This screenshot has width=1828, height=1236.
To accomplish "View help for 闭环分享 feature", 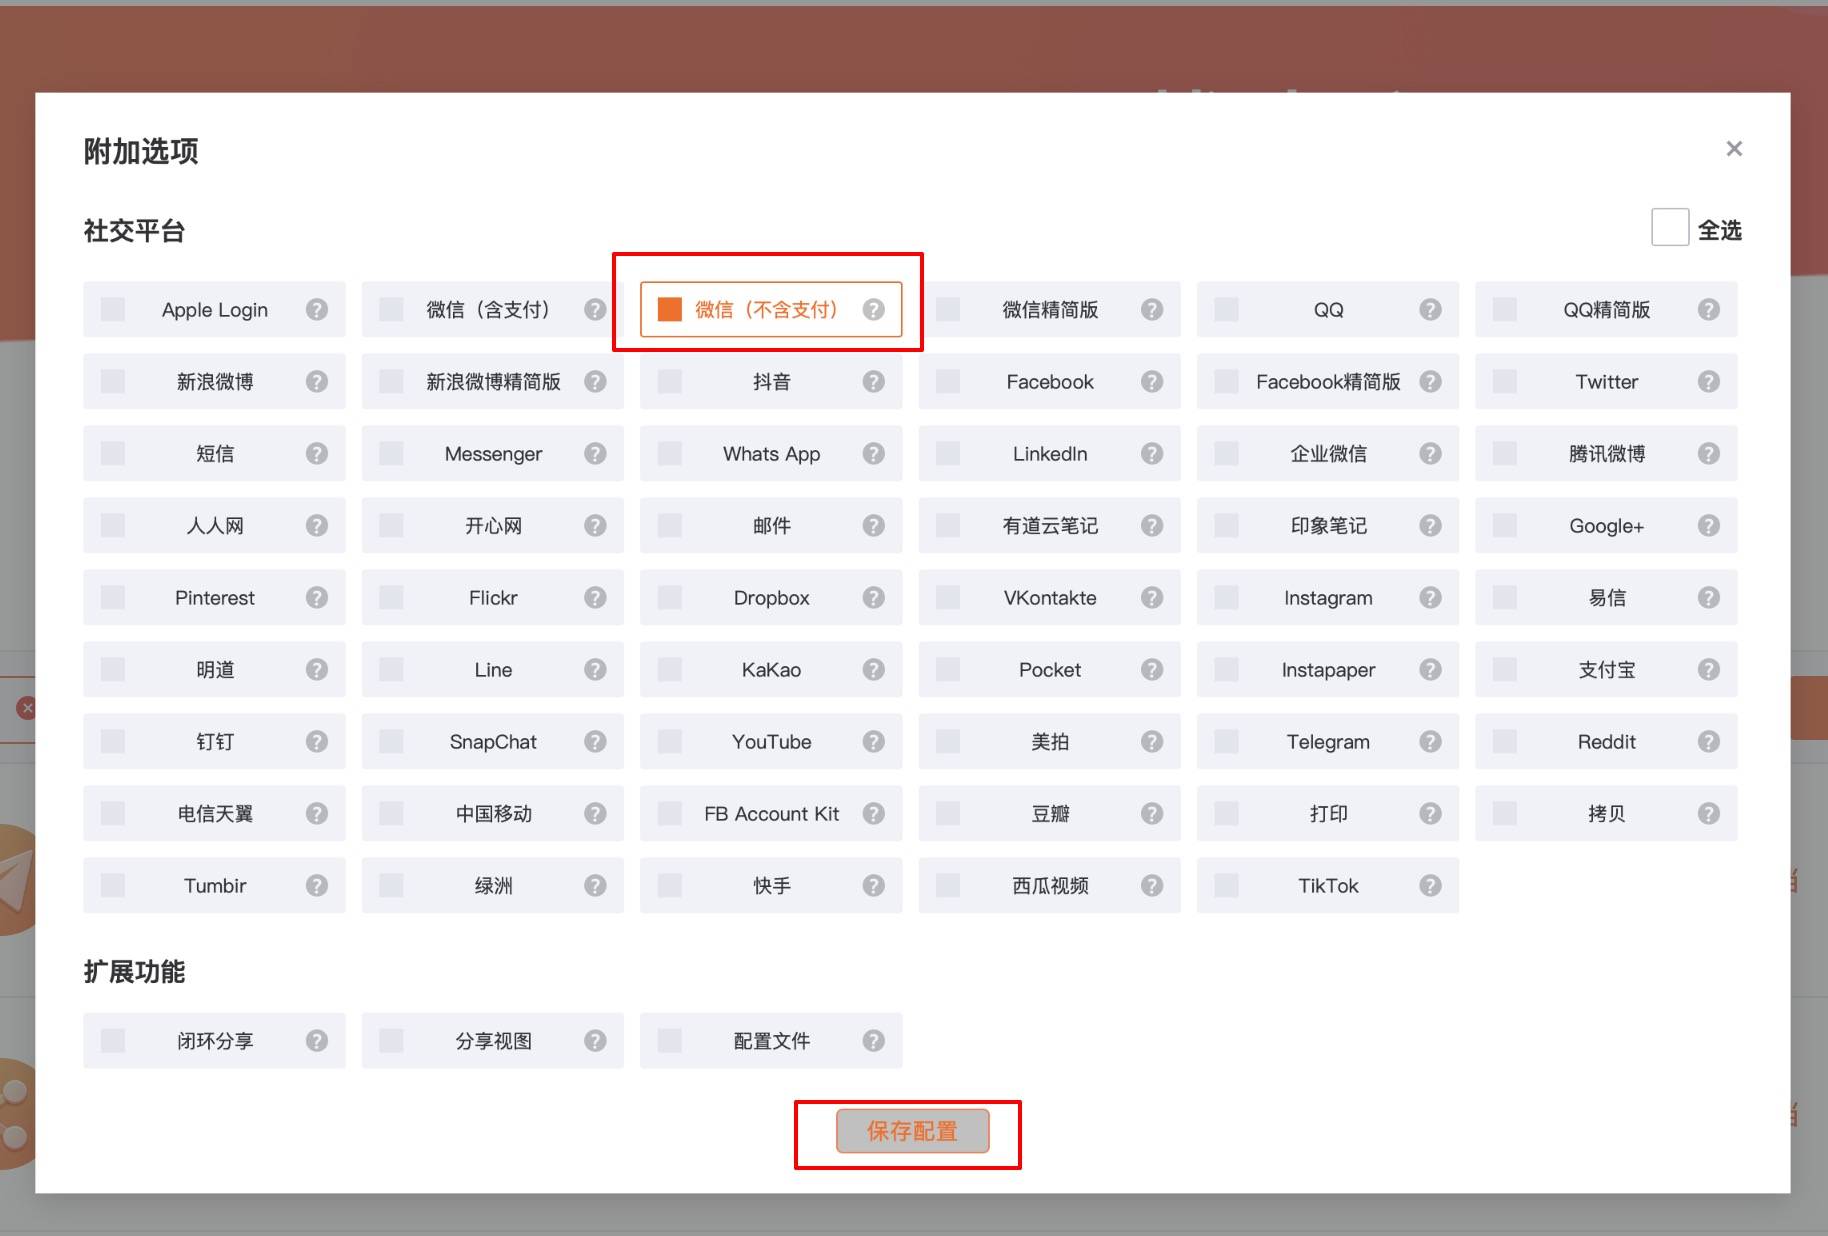I will click(318, 1040).
